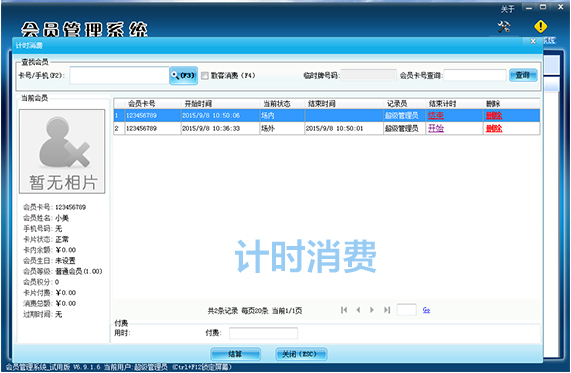Screen dimensions: 571x373
Task: Go to previous page of records
Action: tap(358, 310)
